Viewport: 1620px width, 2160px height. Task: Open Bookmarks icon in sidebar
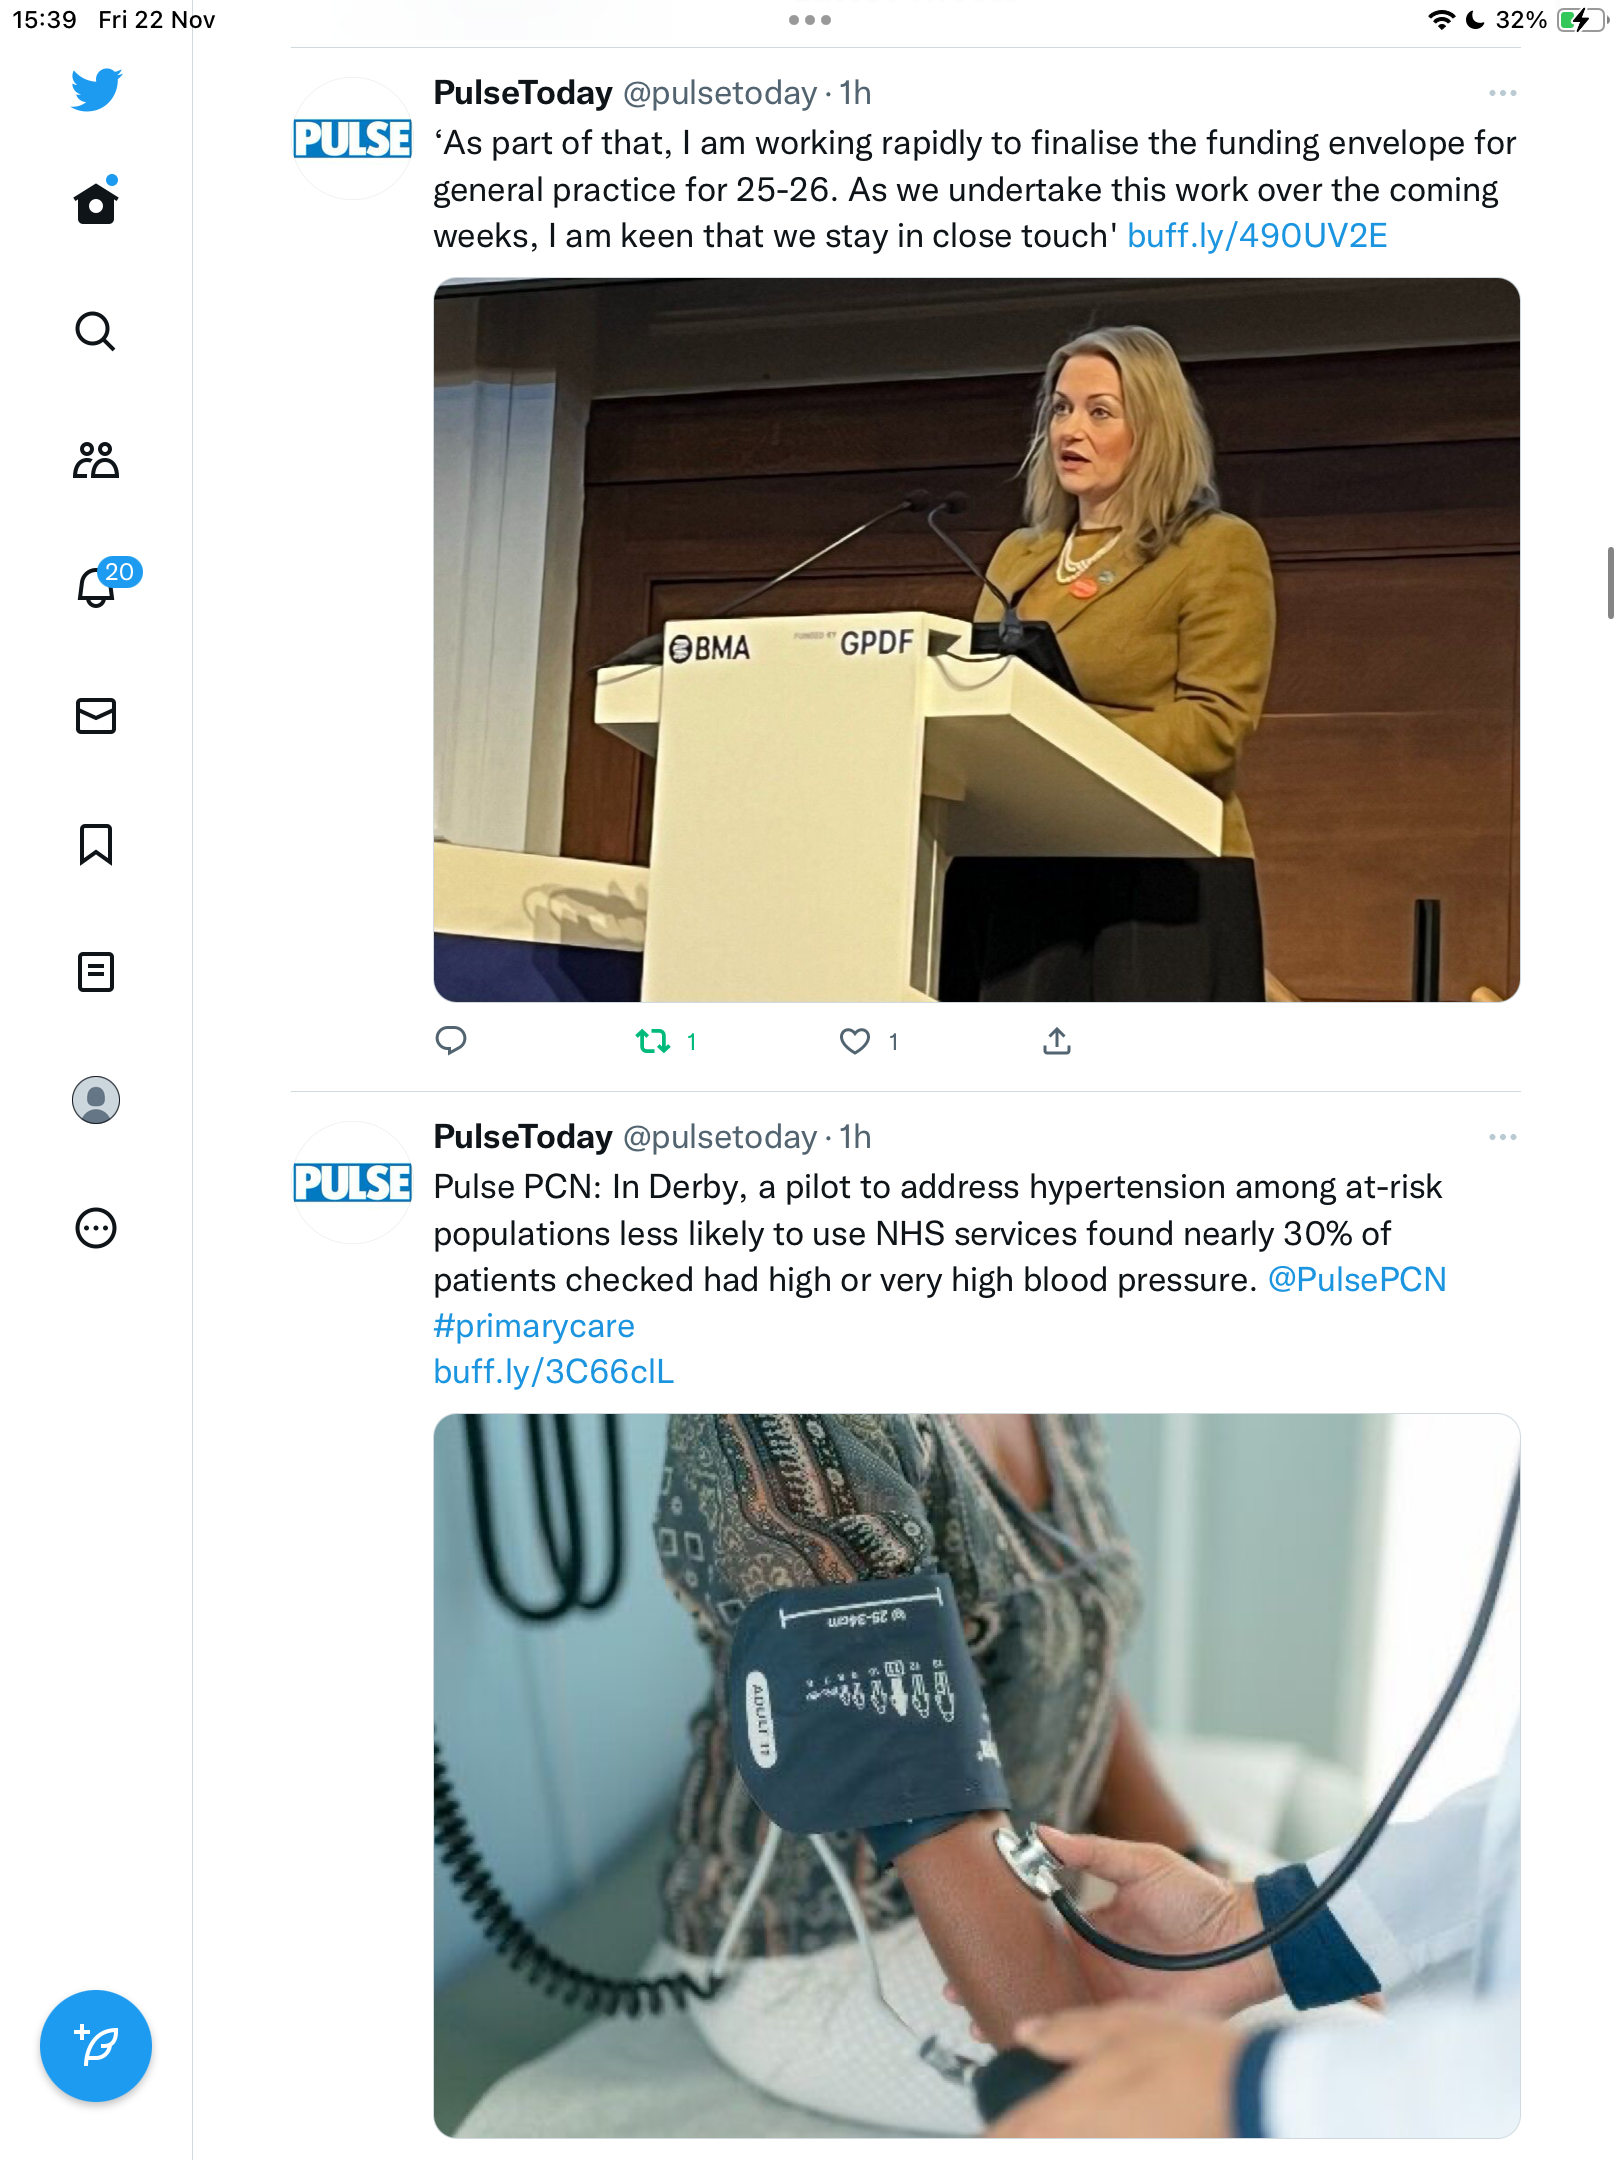coord(96,844)
